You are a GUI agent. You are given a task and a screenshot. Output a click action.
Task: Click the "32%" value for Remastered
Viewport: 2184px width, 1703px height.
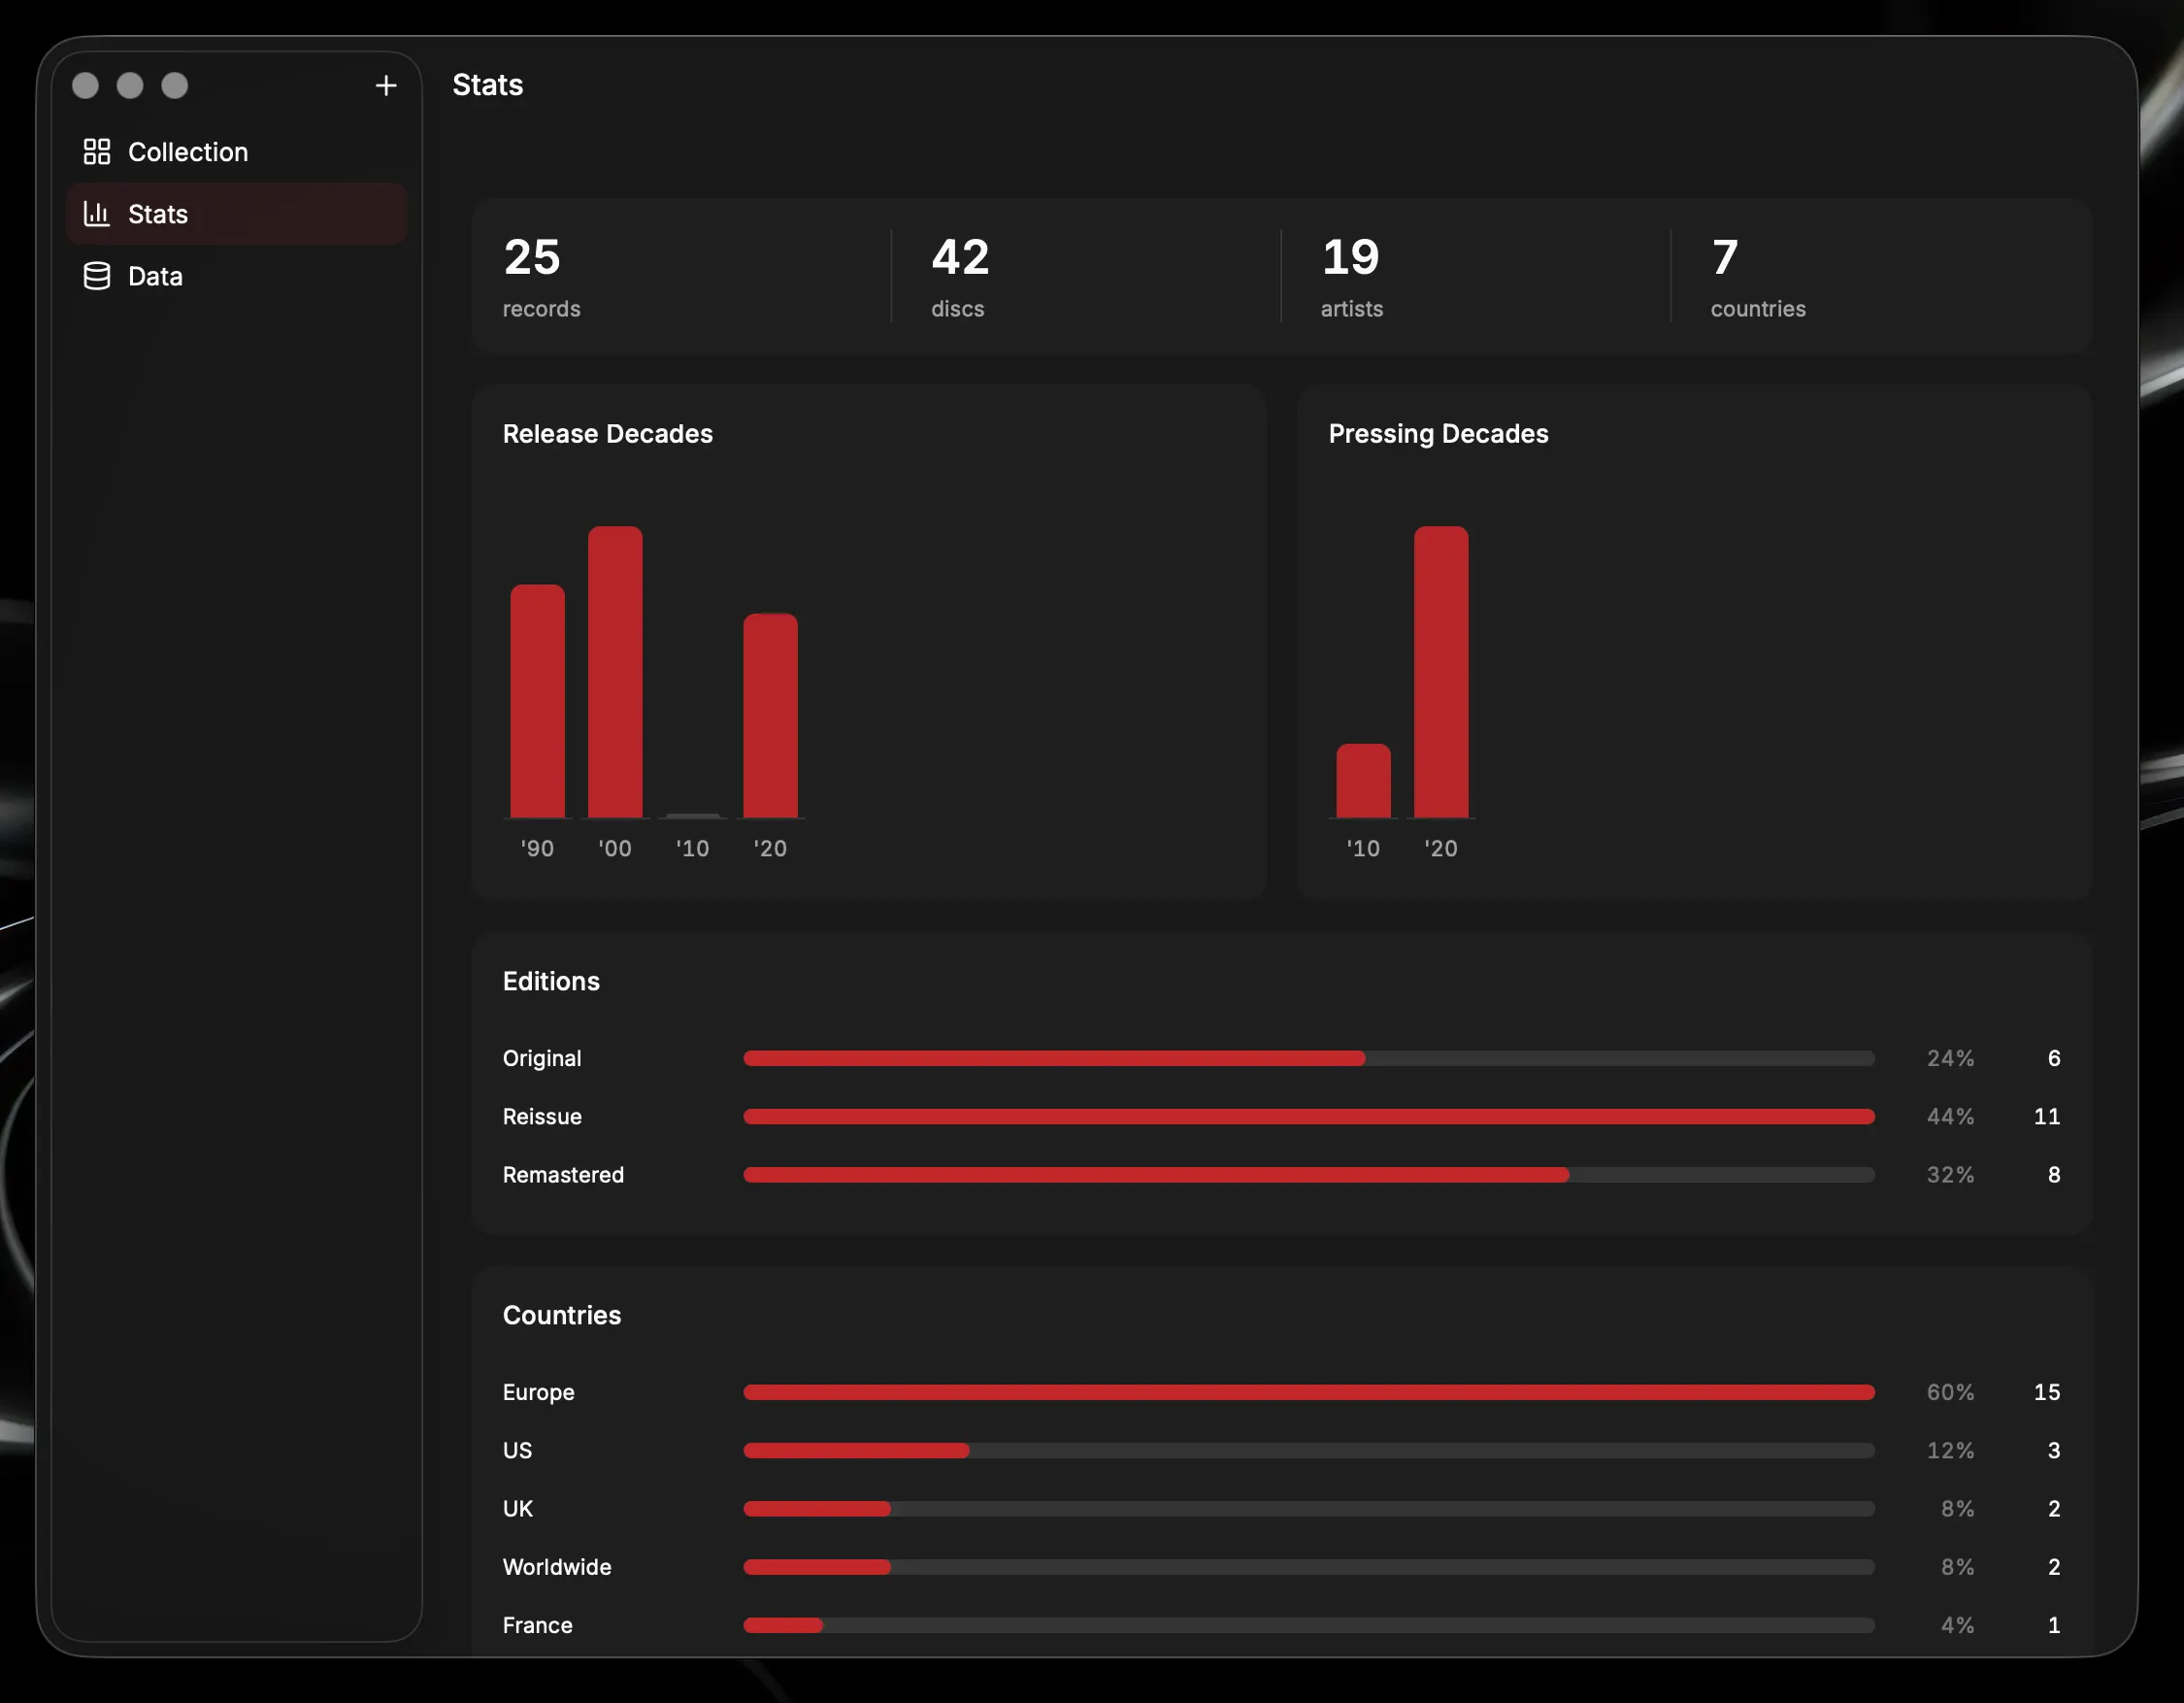(1951, 1175)
